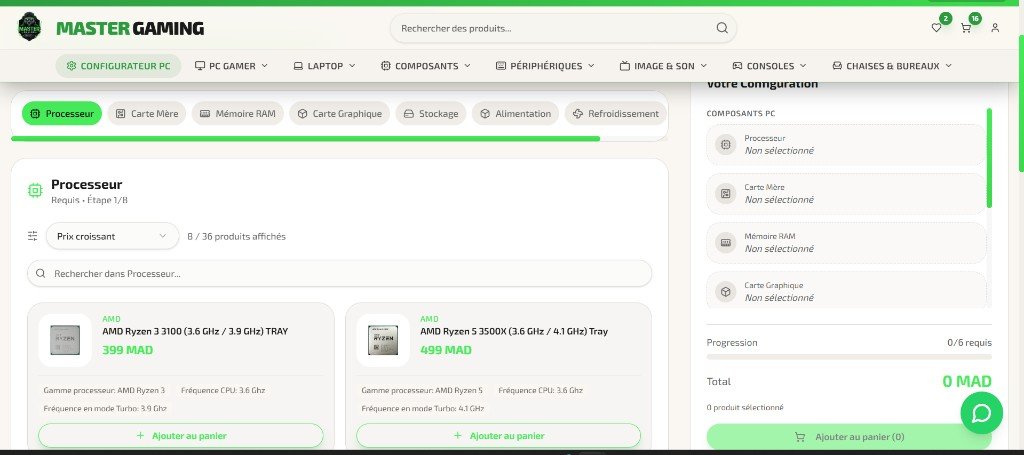The height and width of the screenshot is (455, 1024).
Task: Click the 399 MAD price
Action: click(127, 351)
